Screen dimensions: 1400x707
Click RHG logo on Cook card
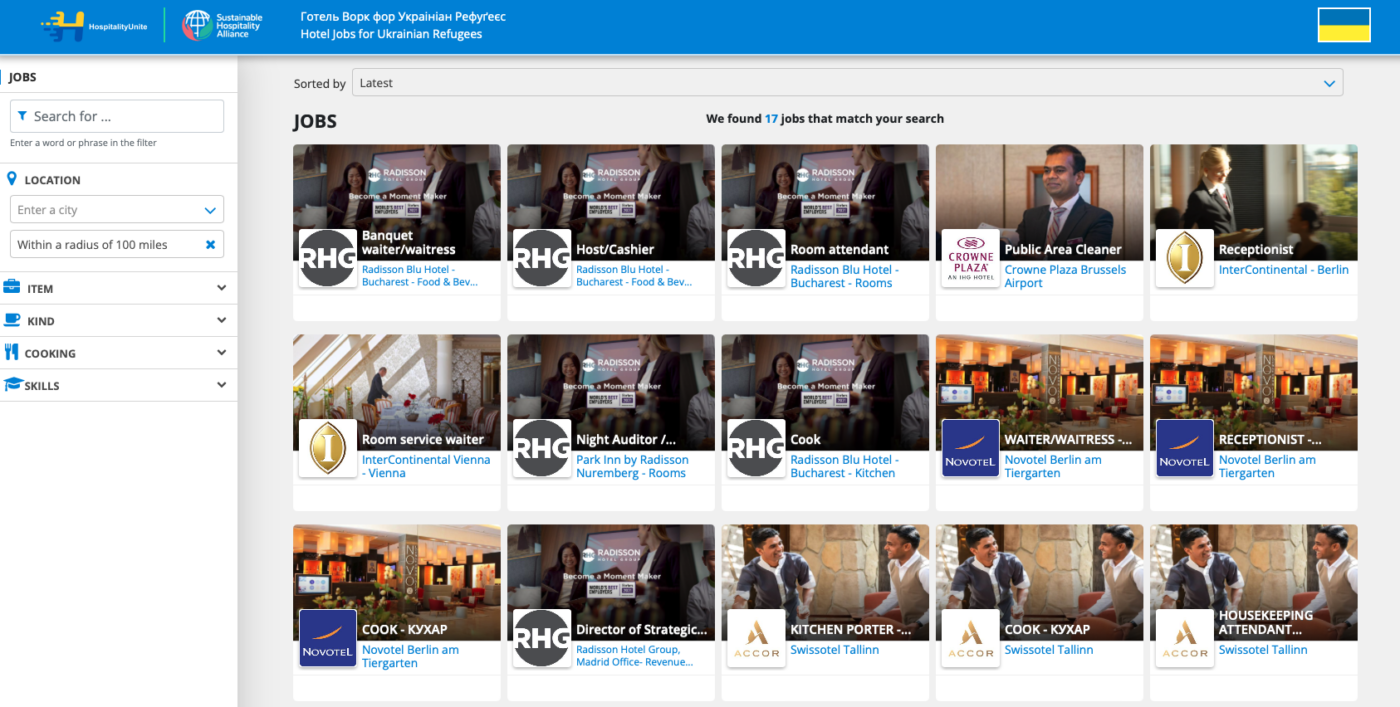coord(756,448)
